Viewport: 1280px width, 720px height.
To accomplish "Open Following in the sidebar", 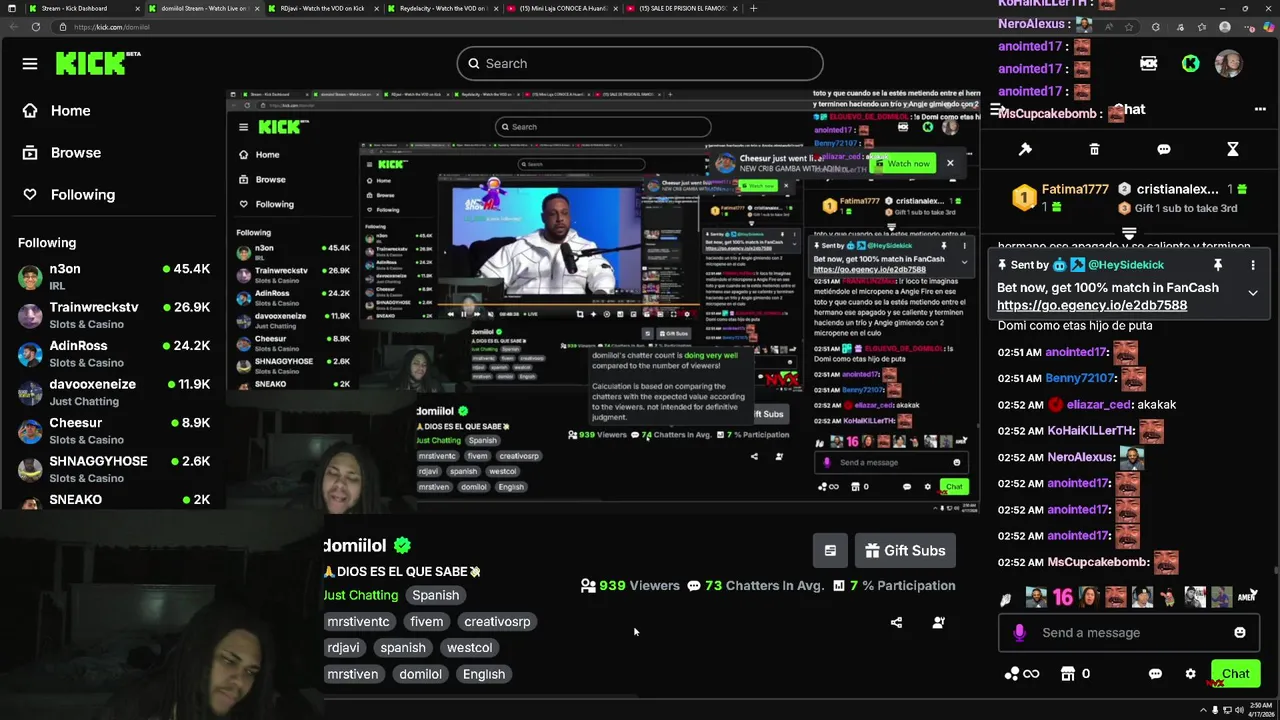I will pos(69,195).
